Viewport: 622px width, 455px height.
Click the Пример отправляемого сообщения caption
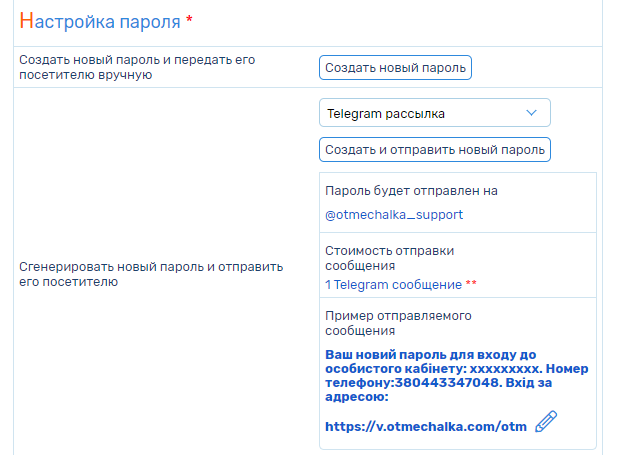coord(398,323)
